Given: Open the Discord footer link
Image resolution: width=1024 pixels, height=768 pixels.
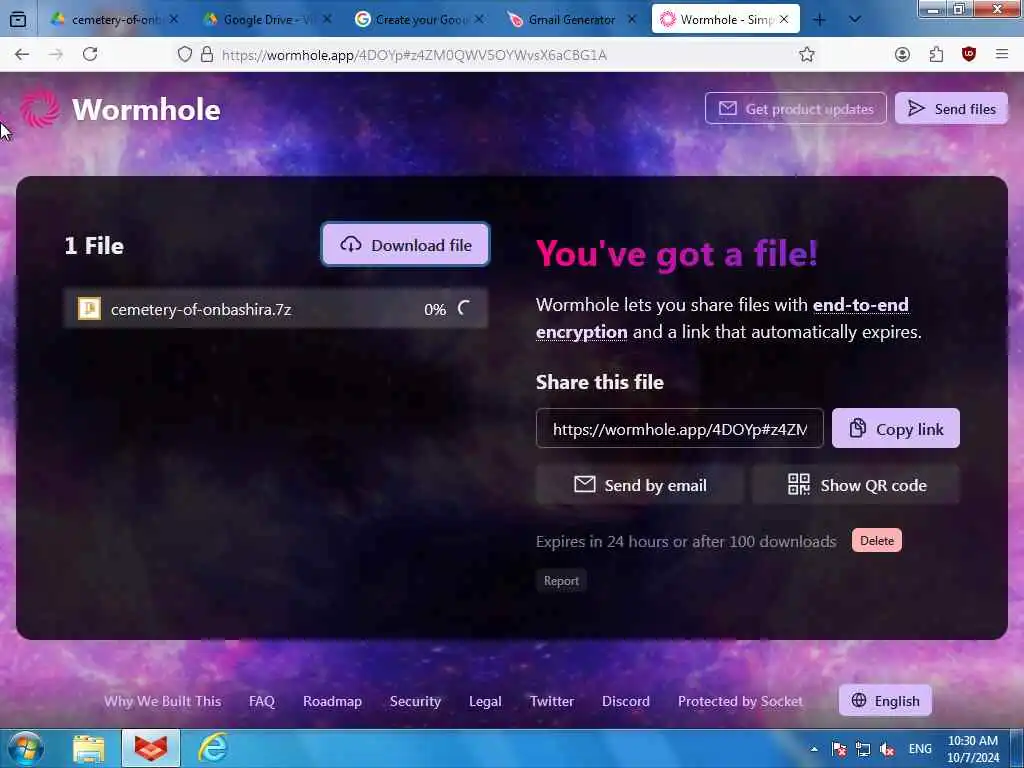Looking at the screenshot, I should tap(626, 701).
